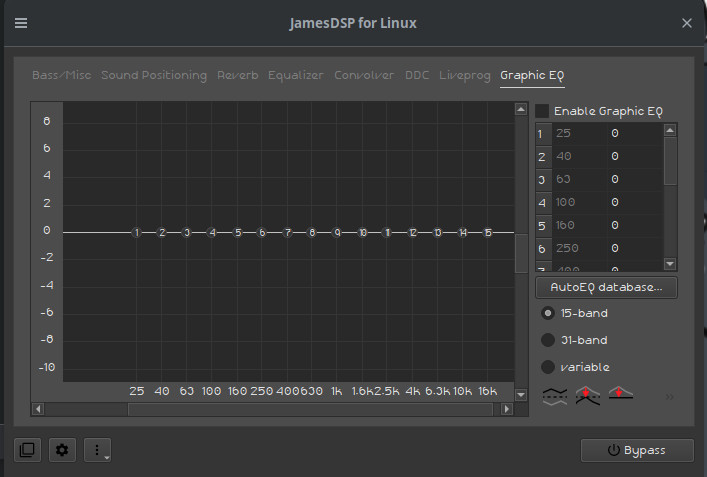707x477 pixels.
Task: Switch to the DDC tab
Action: (417, 75)
